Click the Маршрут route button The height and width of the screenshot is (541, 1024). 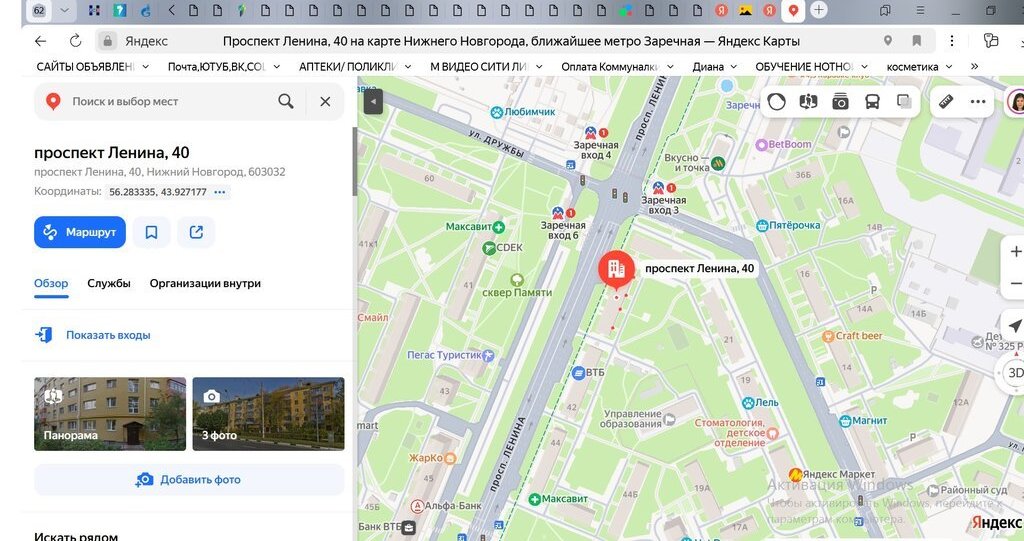pos(80,232)
